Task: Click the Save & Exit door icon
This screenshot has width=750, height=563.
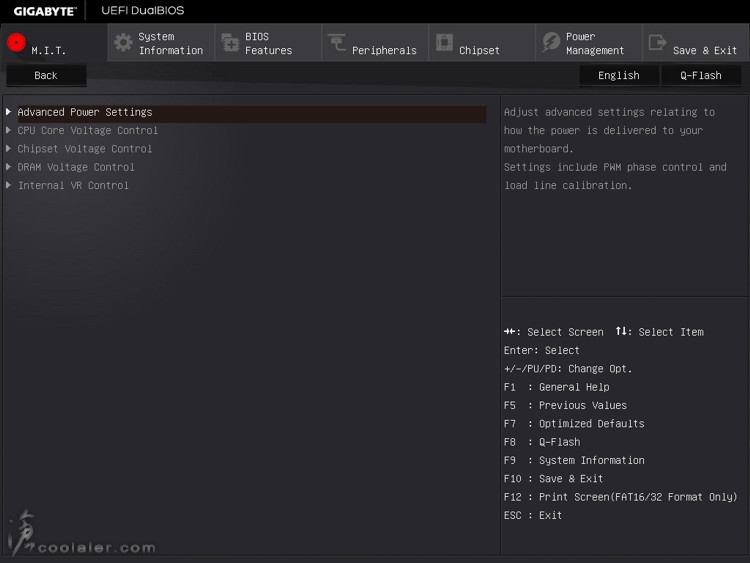Action: pos(657,42)
